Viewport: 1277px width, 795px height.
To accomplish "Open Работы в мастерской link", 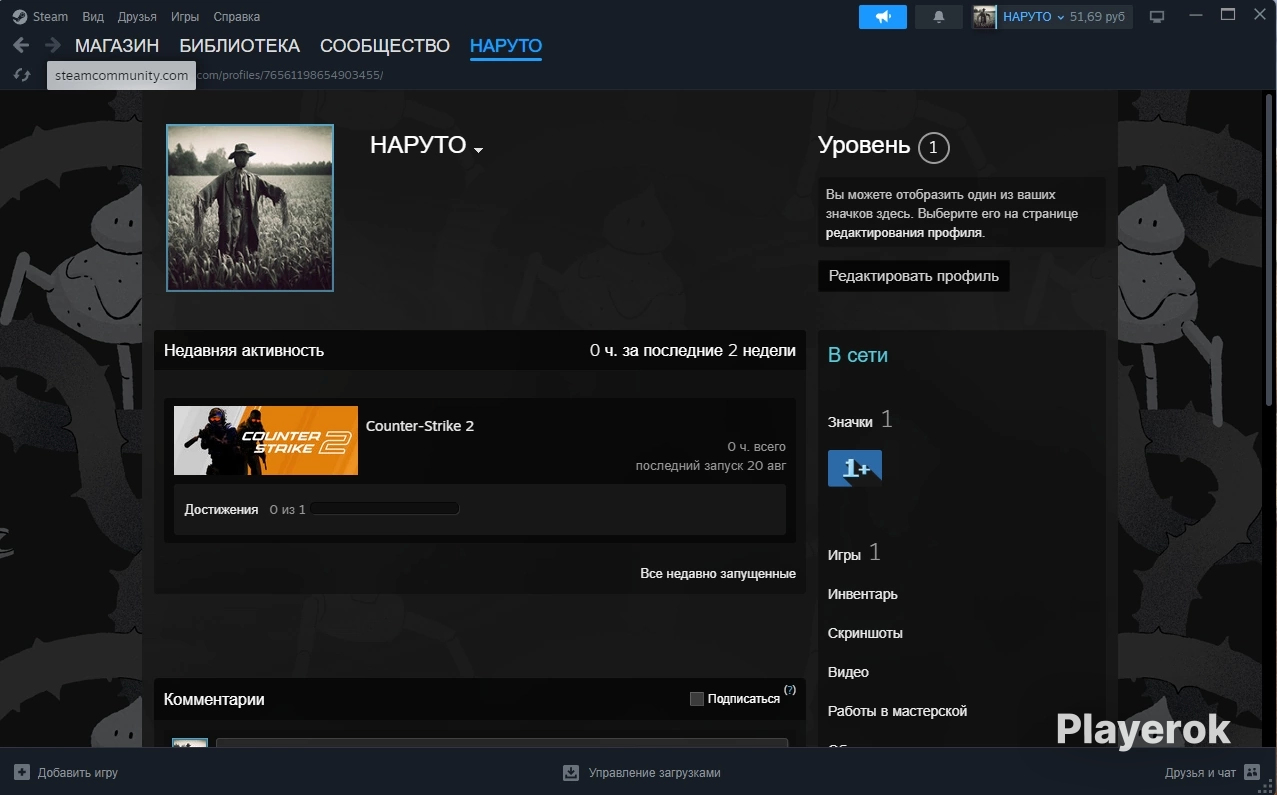I will click(x=898, y=711).
